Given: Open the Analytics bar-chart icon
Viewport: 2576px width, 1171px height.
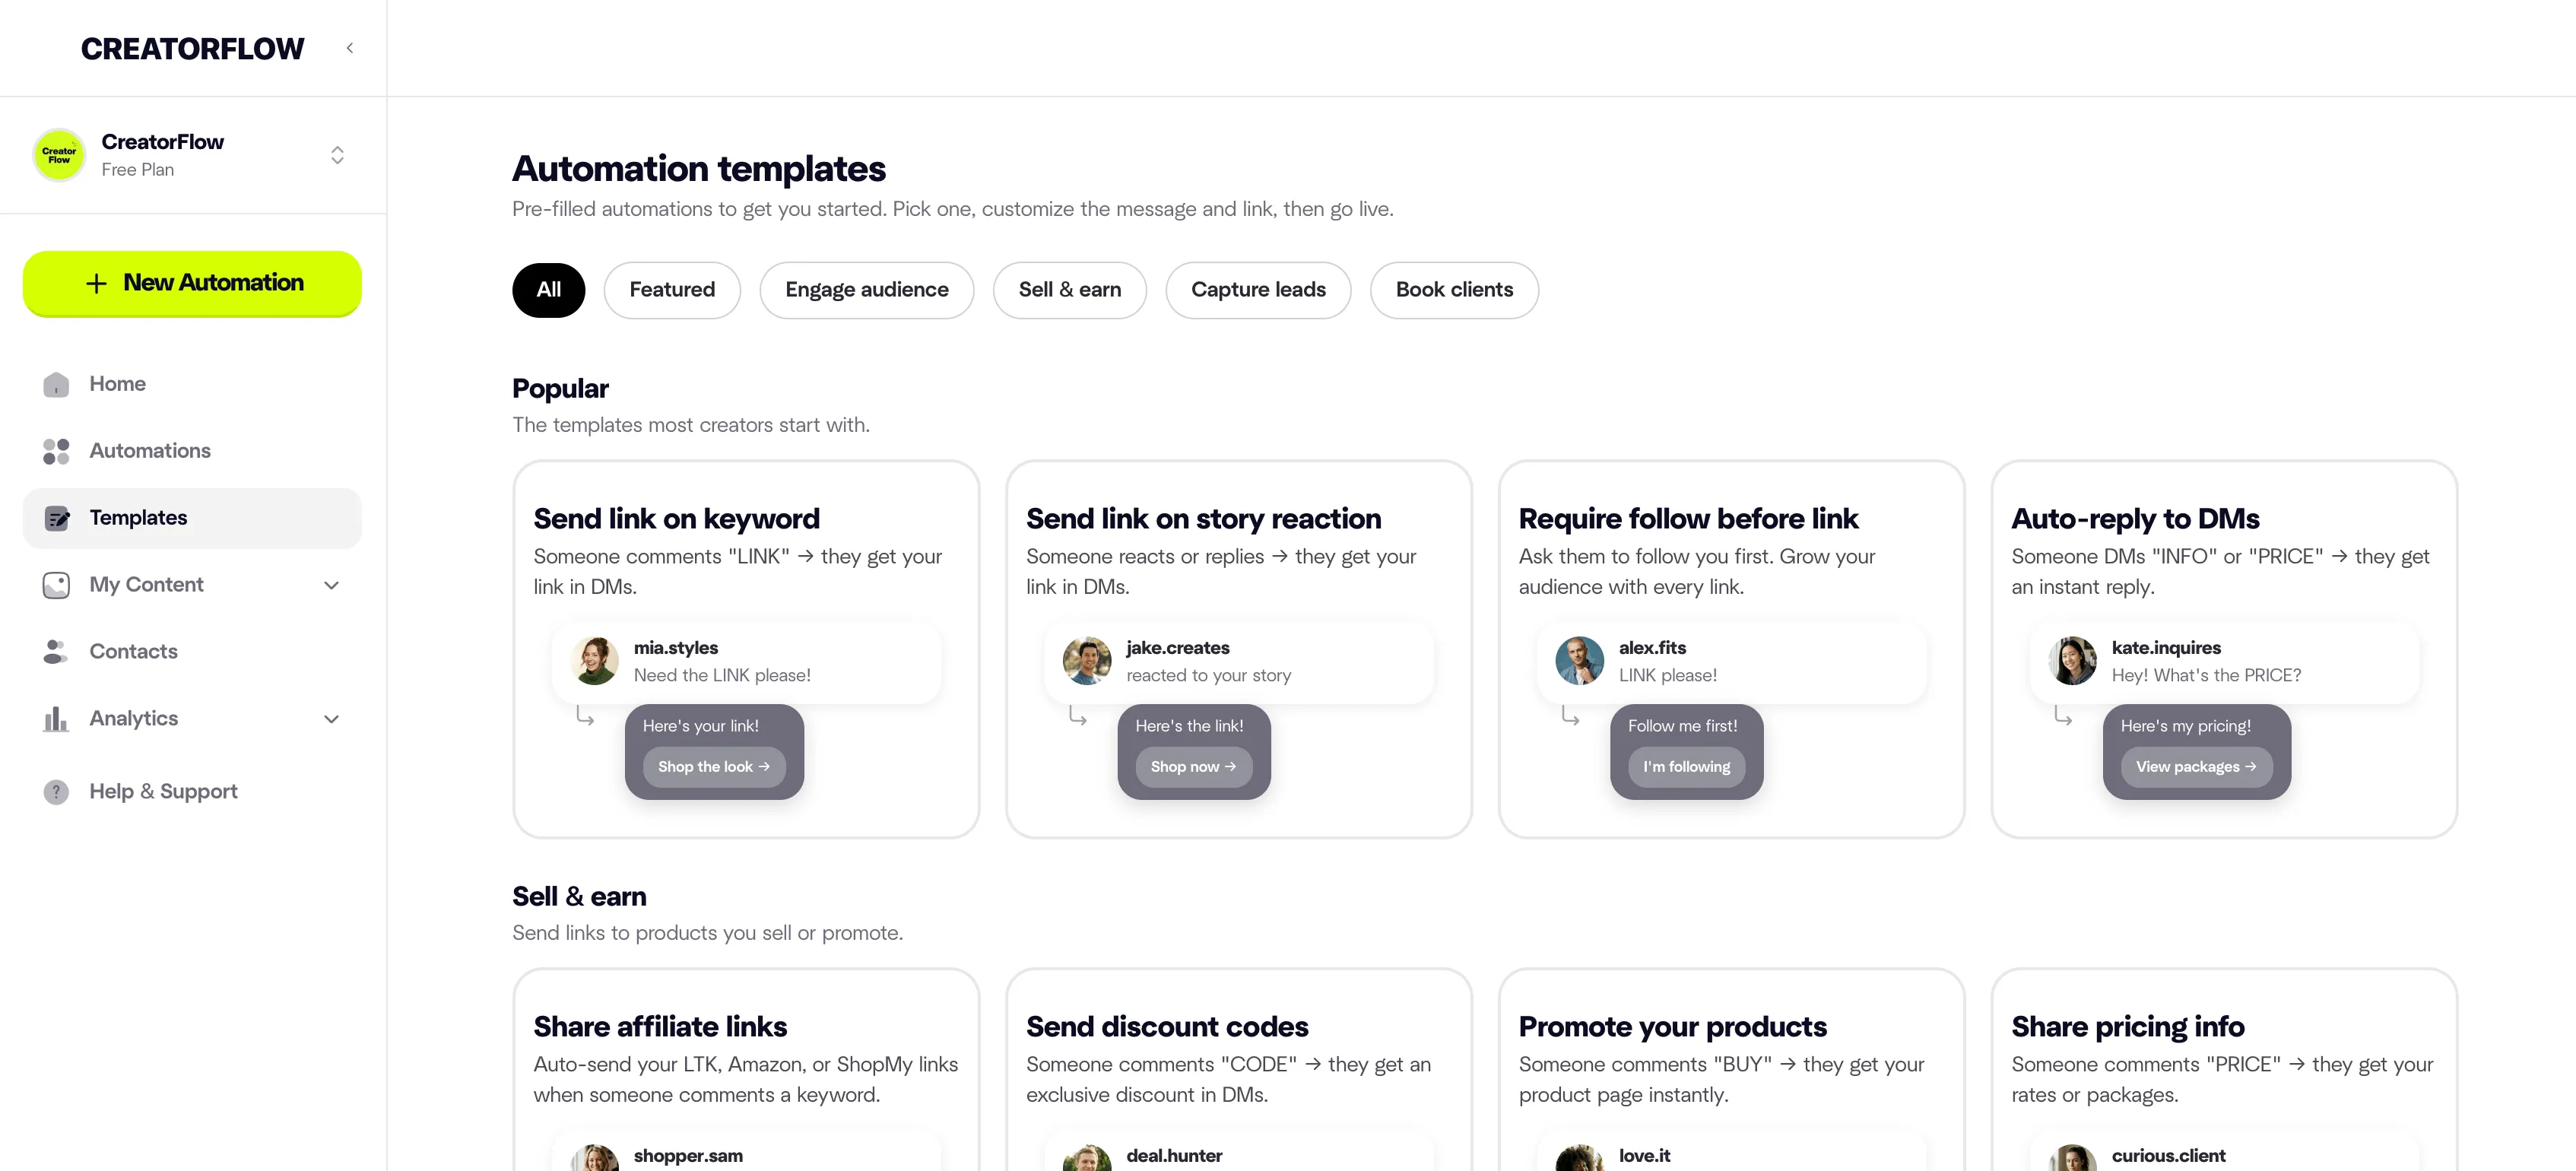Looking at the screenshot, I should point(56,719).
